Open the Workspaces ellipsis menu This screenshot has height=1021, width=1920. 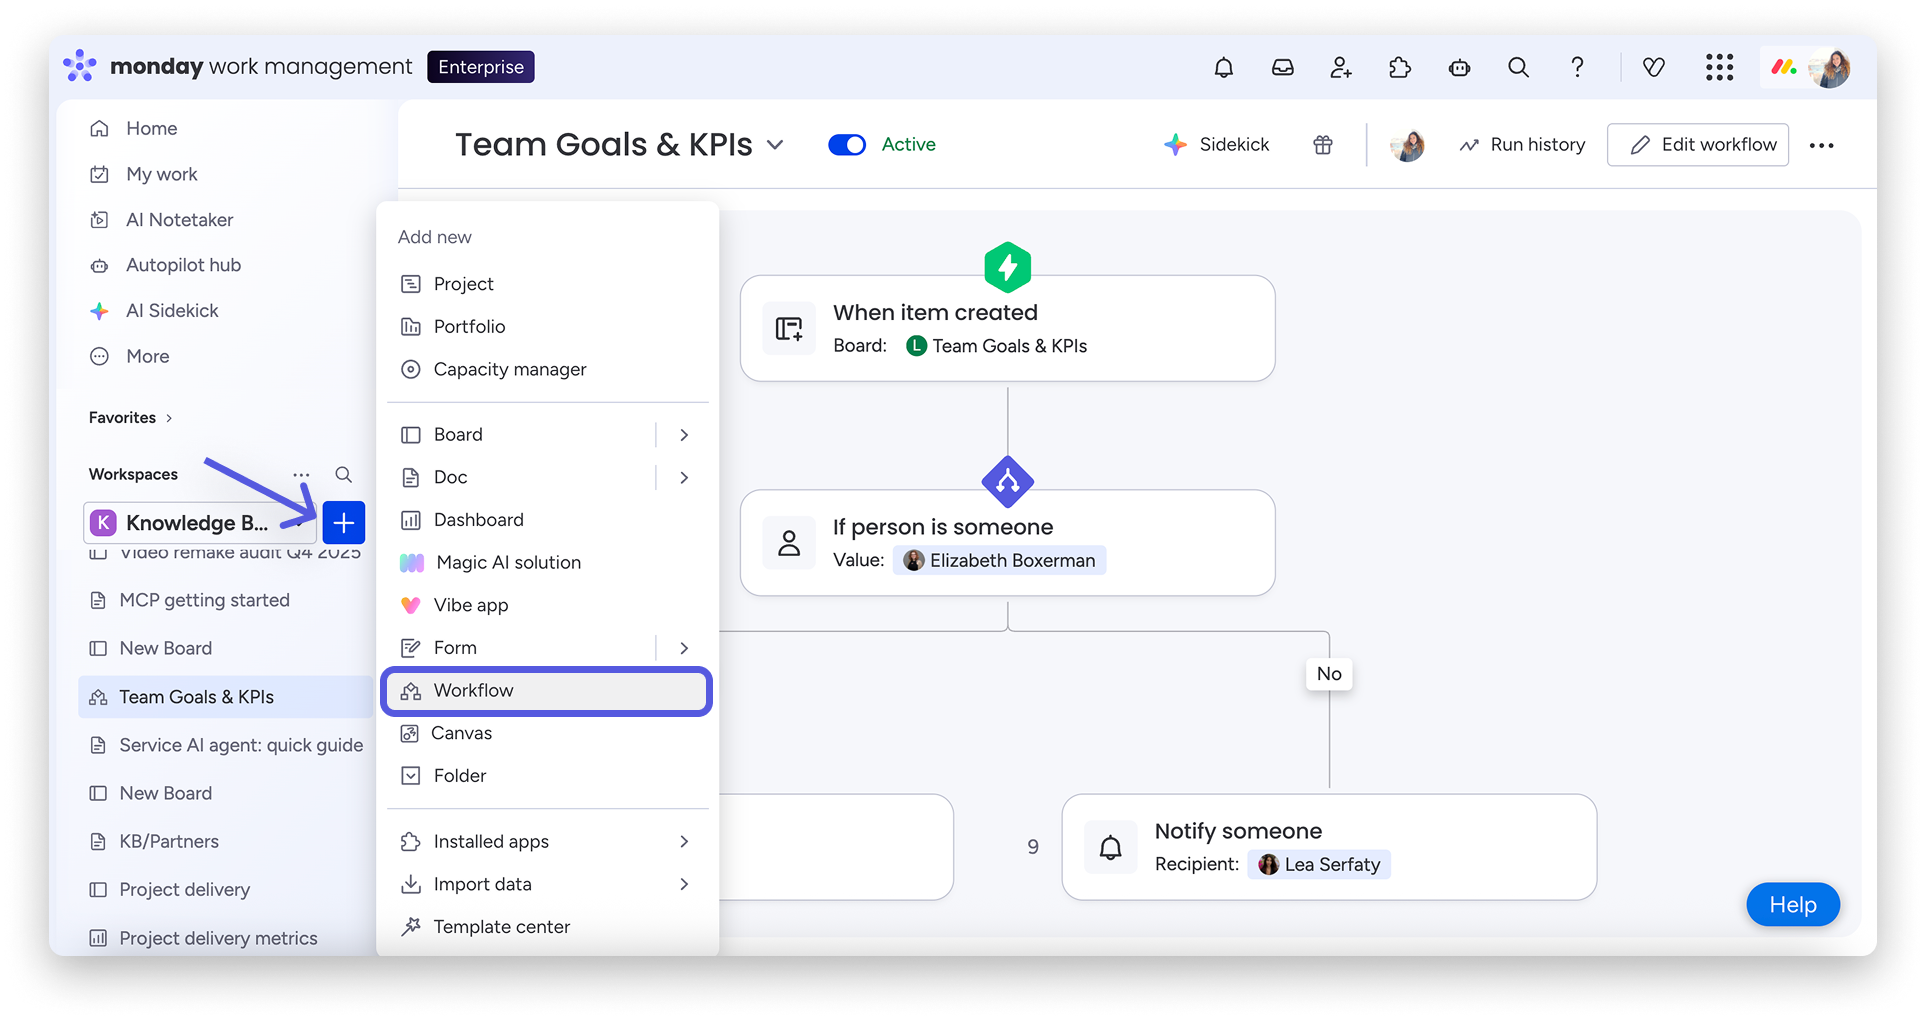click(301, 474)
